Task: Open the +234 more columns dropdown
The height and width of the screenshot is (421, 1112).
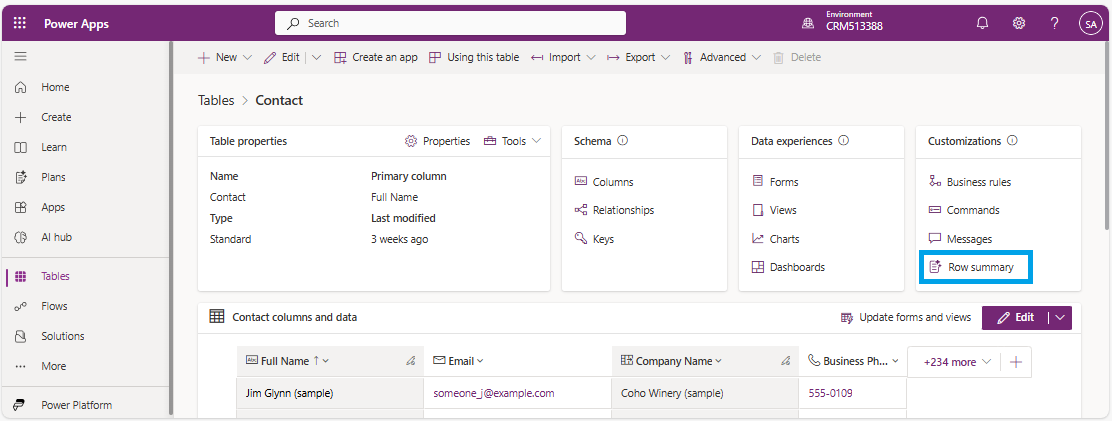Action: pyautogui.click(x=957, y=362)
